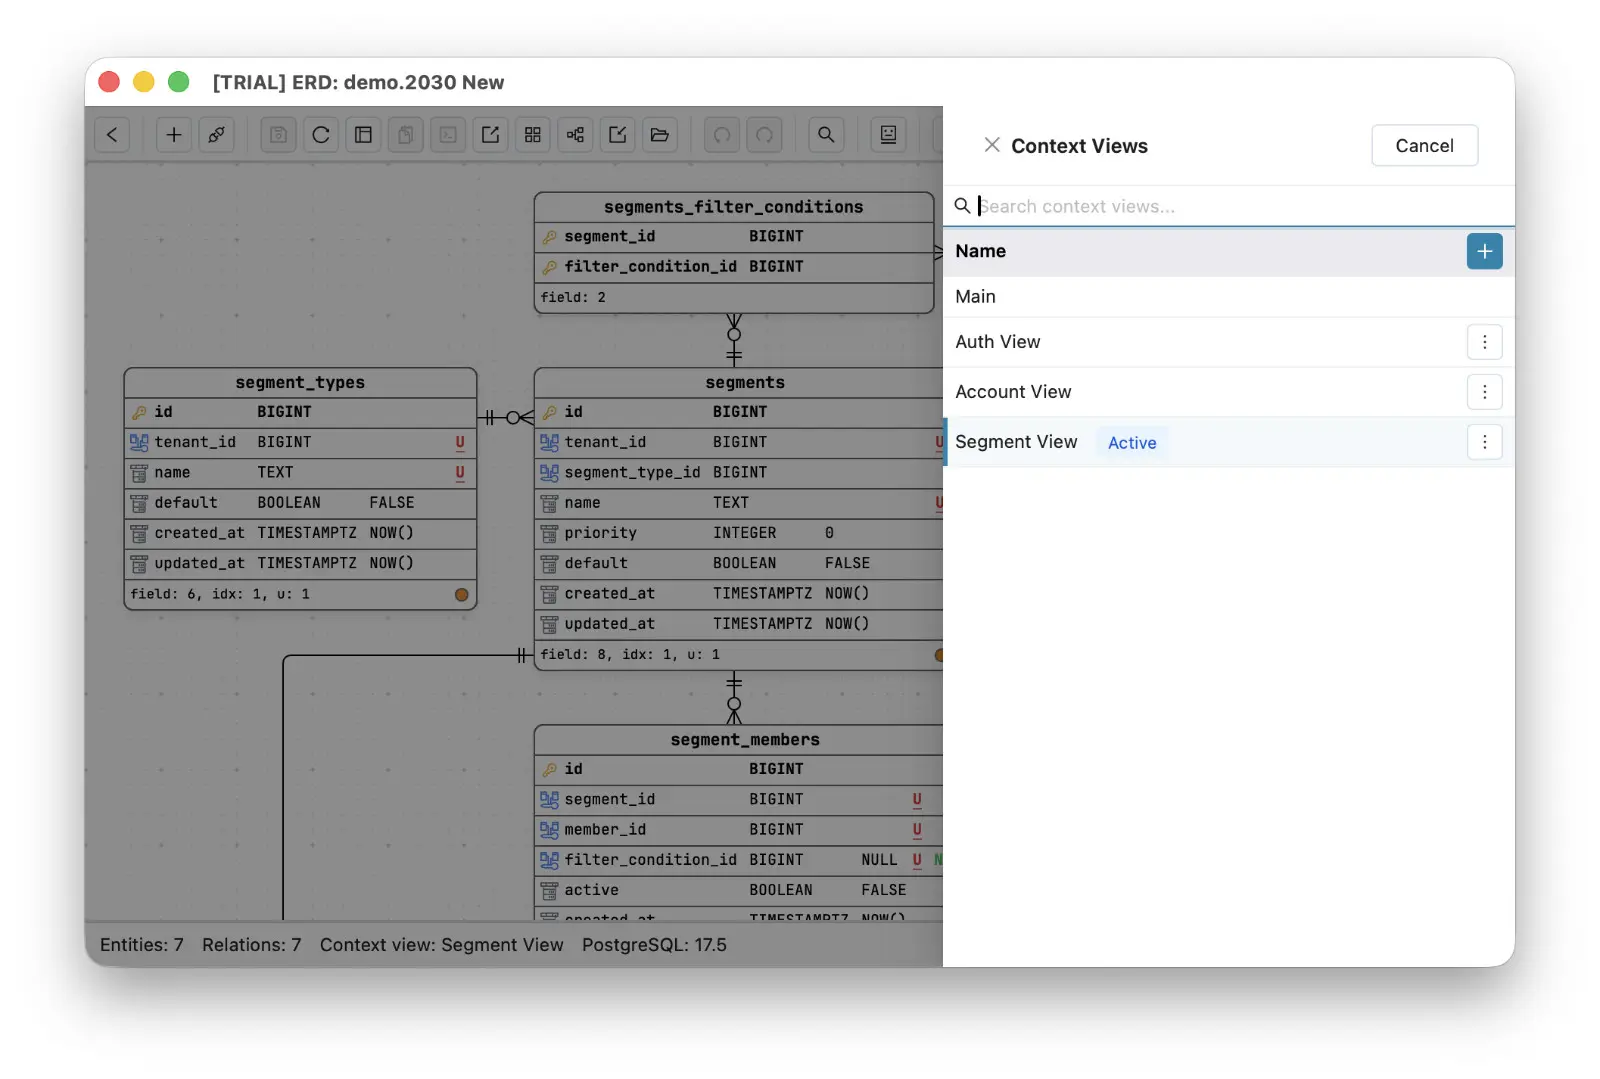The image size is (1600, 1079).
Task: Click the key icon beside filter_condition_id BIGINT in segments_filter_conditions
Action: coord(549,267)
